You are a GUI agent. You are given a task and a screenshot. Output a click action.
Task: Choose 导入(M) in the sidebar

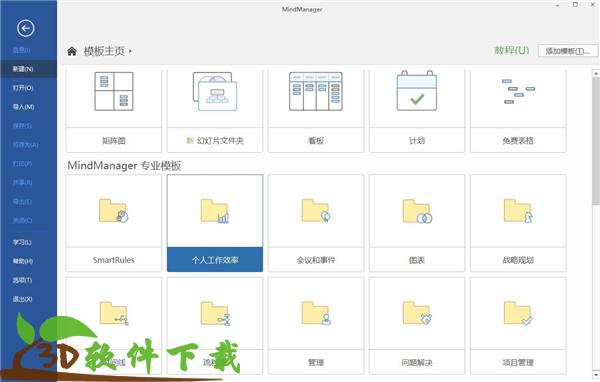23,107
